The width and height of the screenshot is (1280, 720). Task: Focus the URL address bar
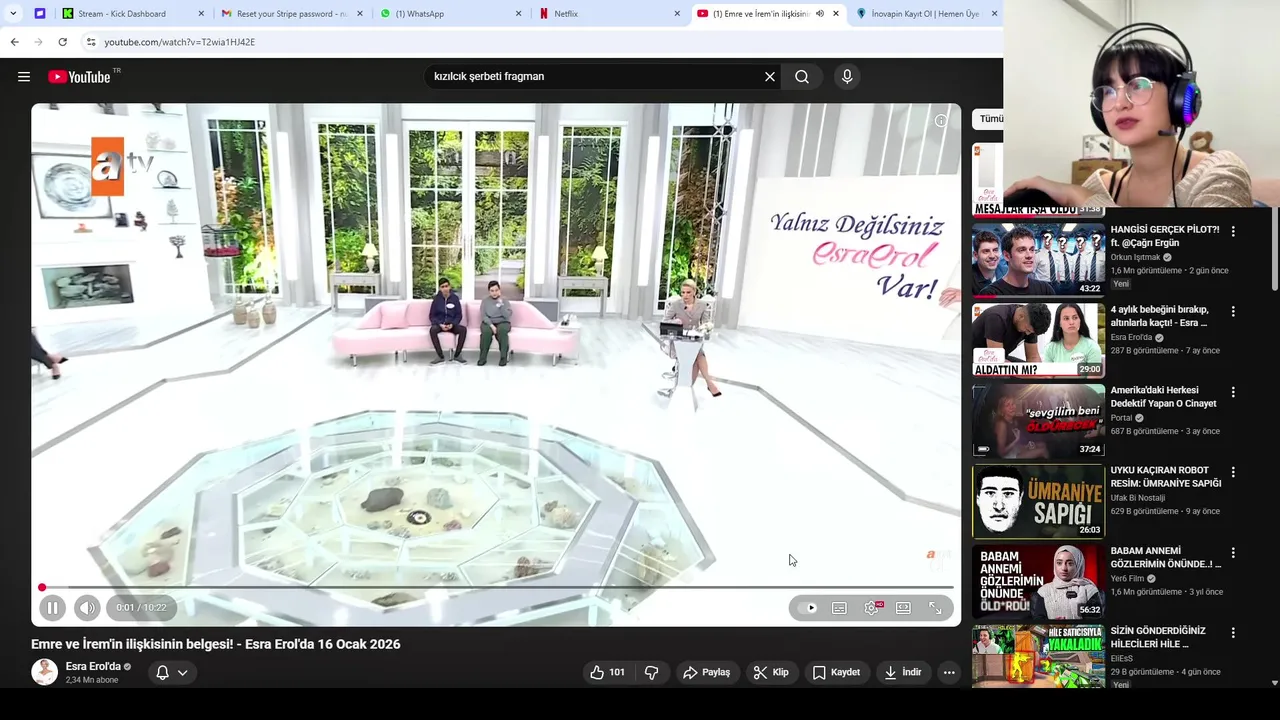click(540, 42)
